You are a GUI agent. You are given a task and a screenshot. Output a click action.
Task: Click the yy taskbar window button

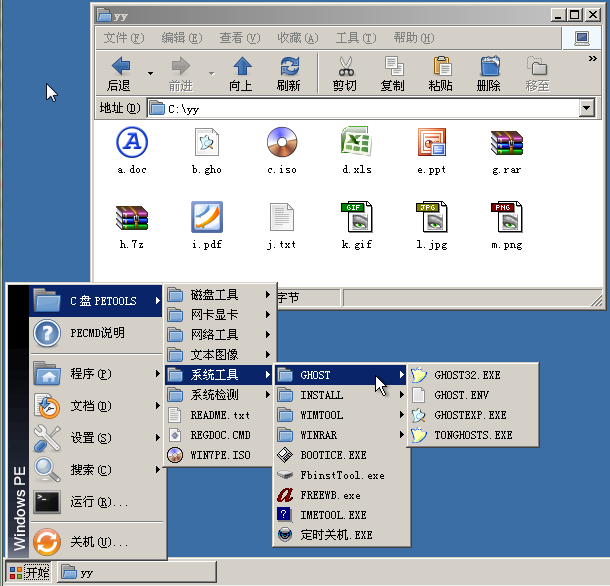pos(137,572)
